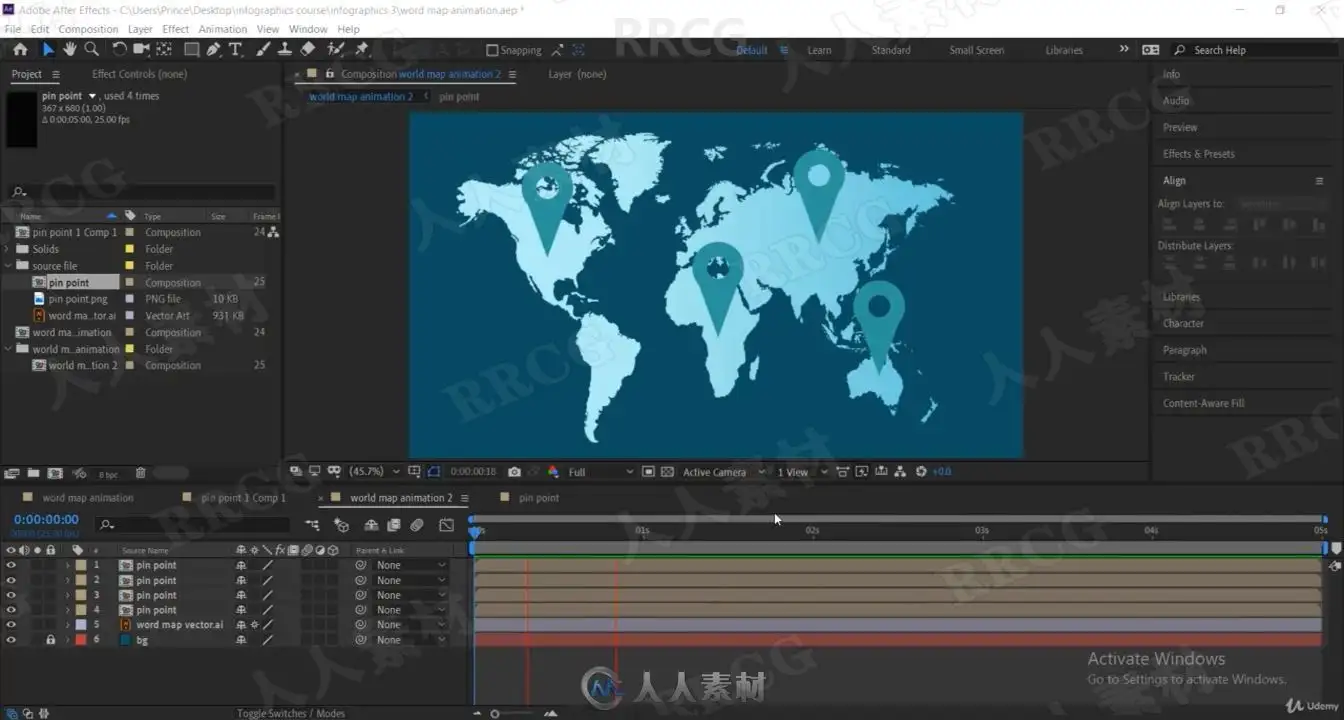The height and width of the screenshot is (720, 1344).
Task: Select the Roto Brush tool
Action: [x=336, y=49]
